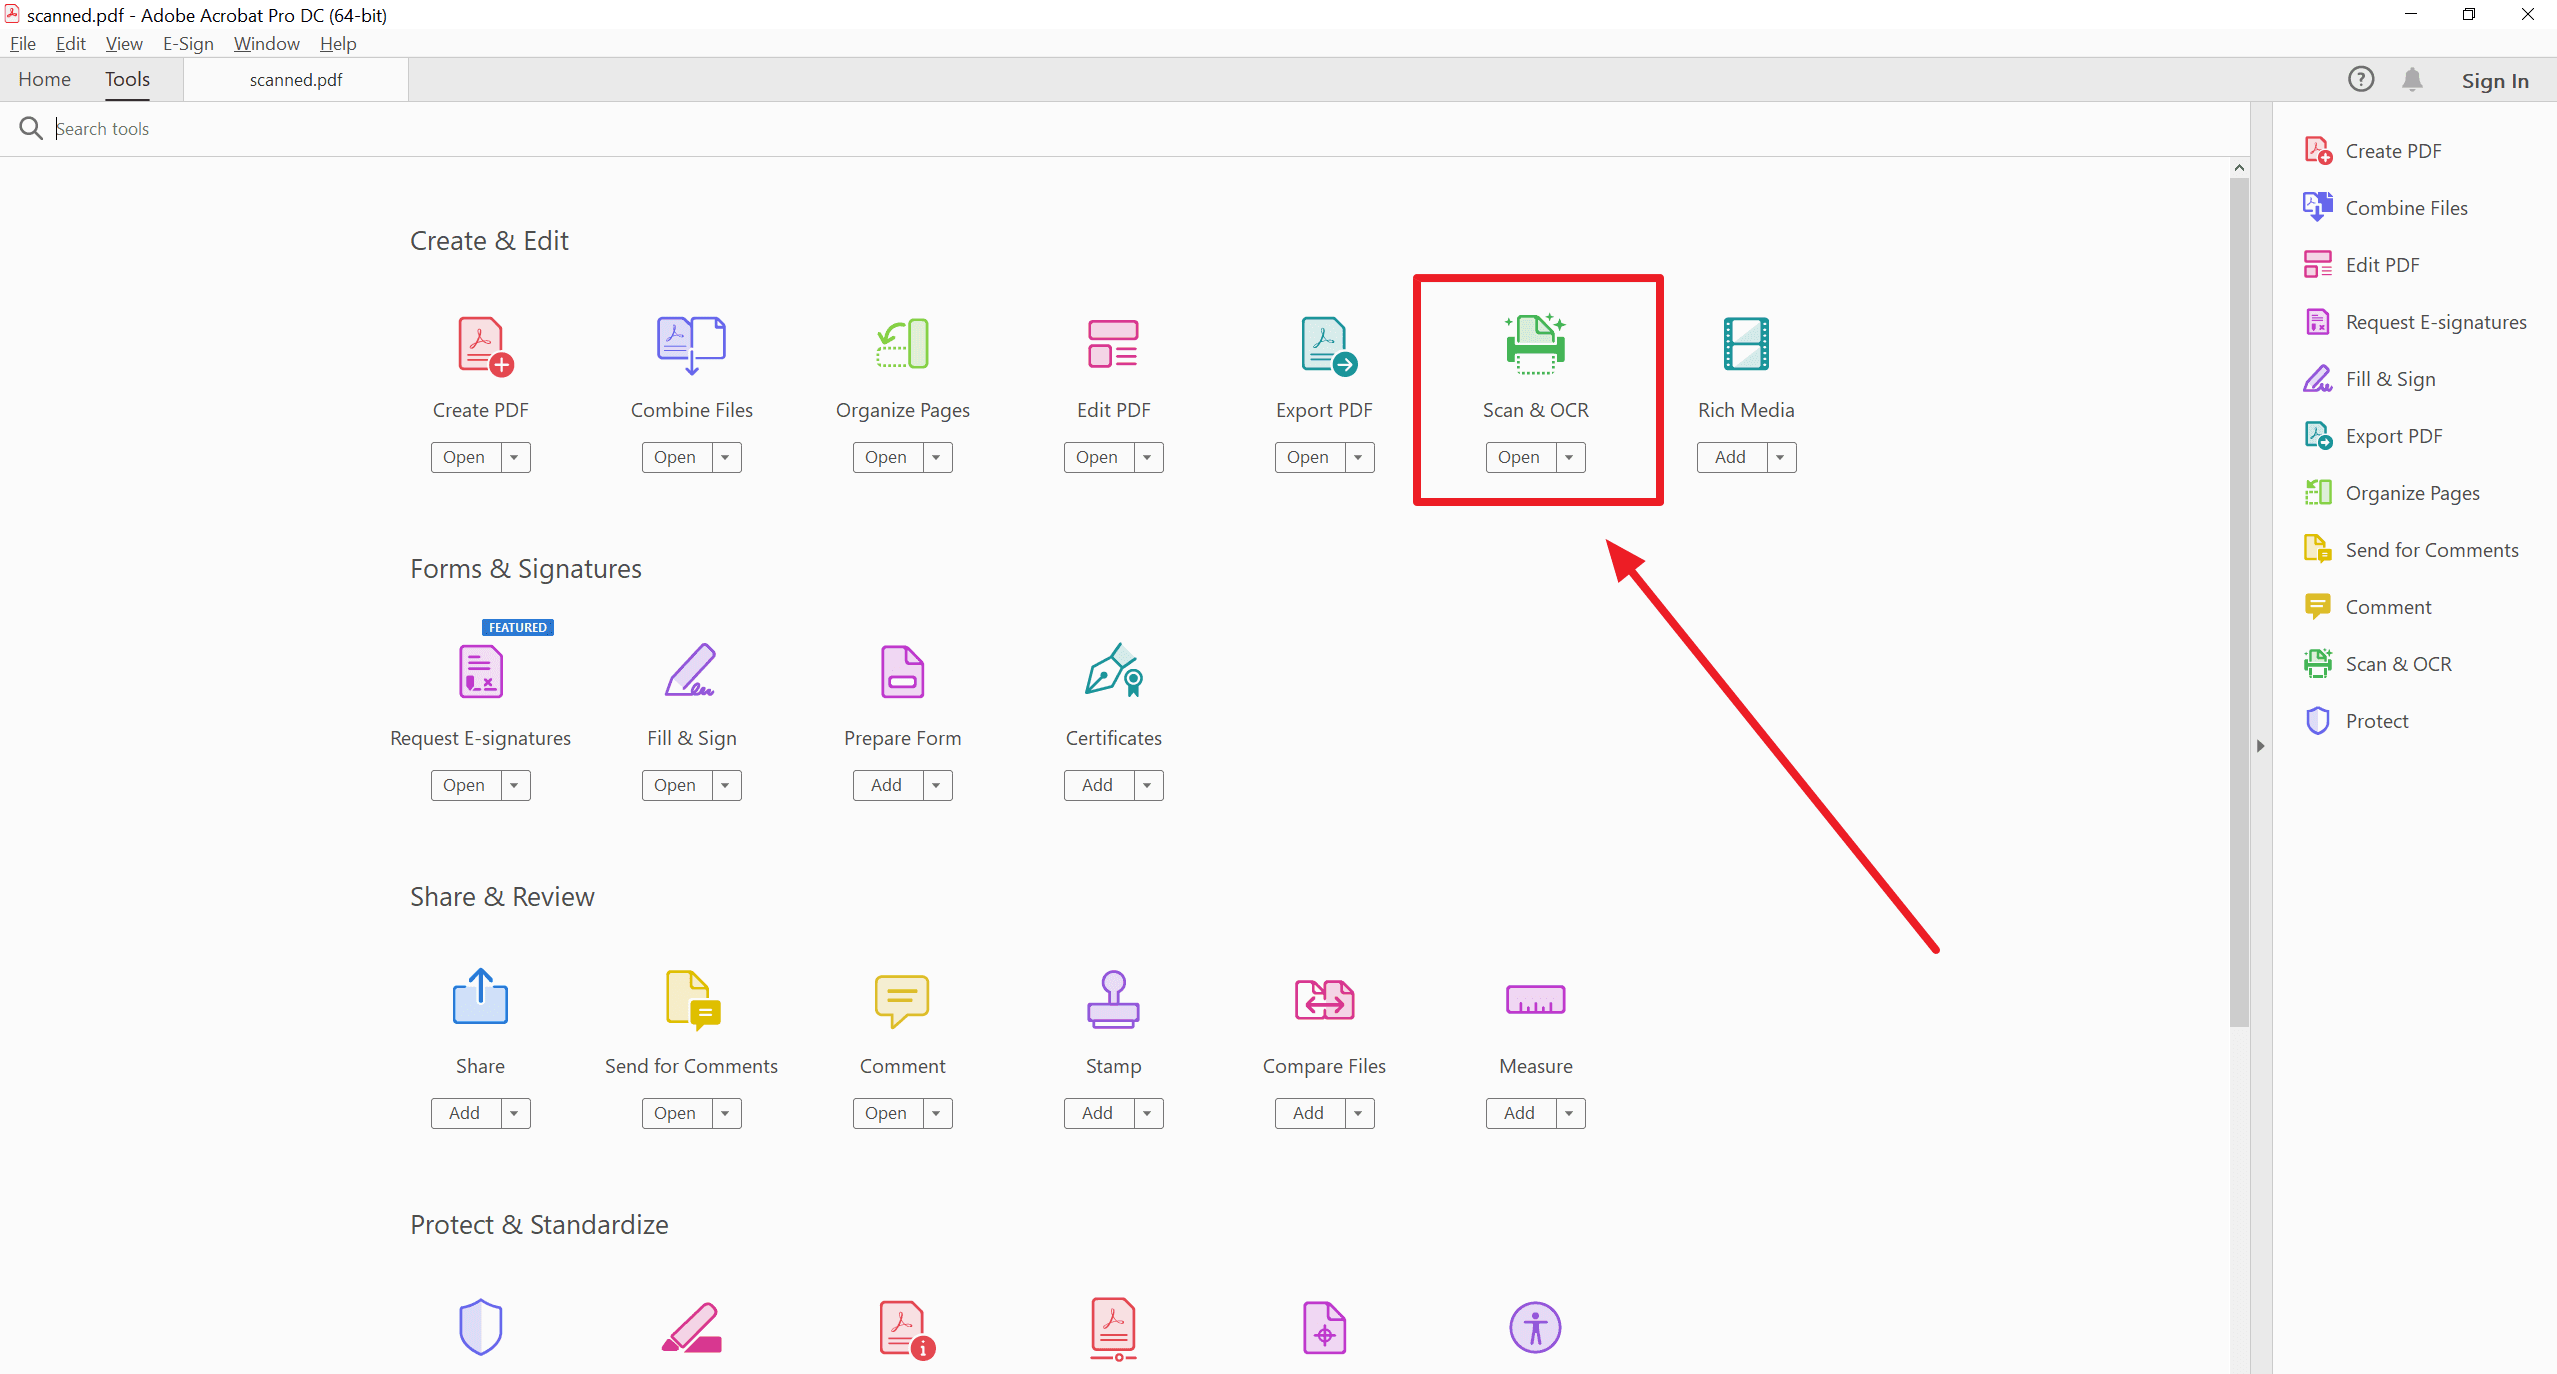Expand the Rich Media Add dropdown
Image resolution: width=2557 pixels, height=1374 pixels.
tap(1779, 457)
